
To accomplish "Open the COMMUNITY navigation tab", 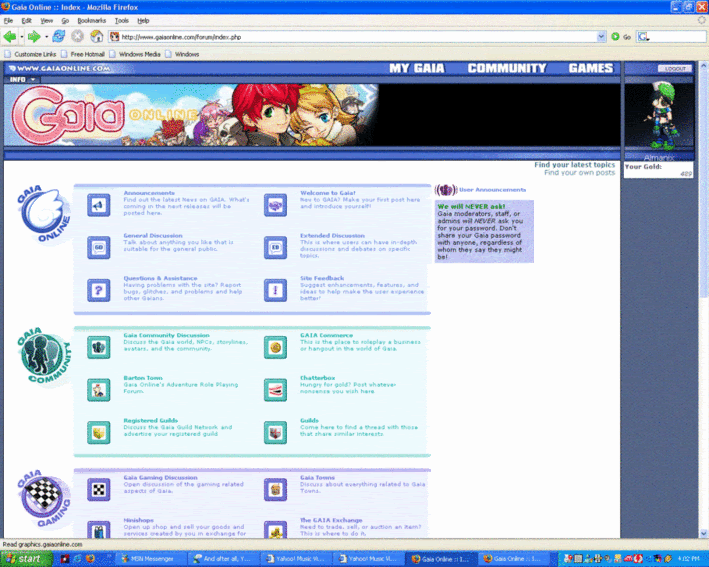I will click(507, 68).
